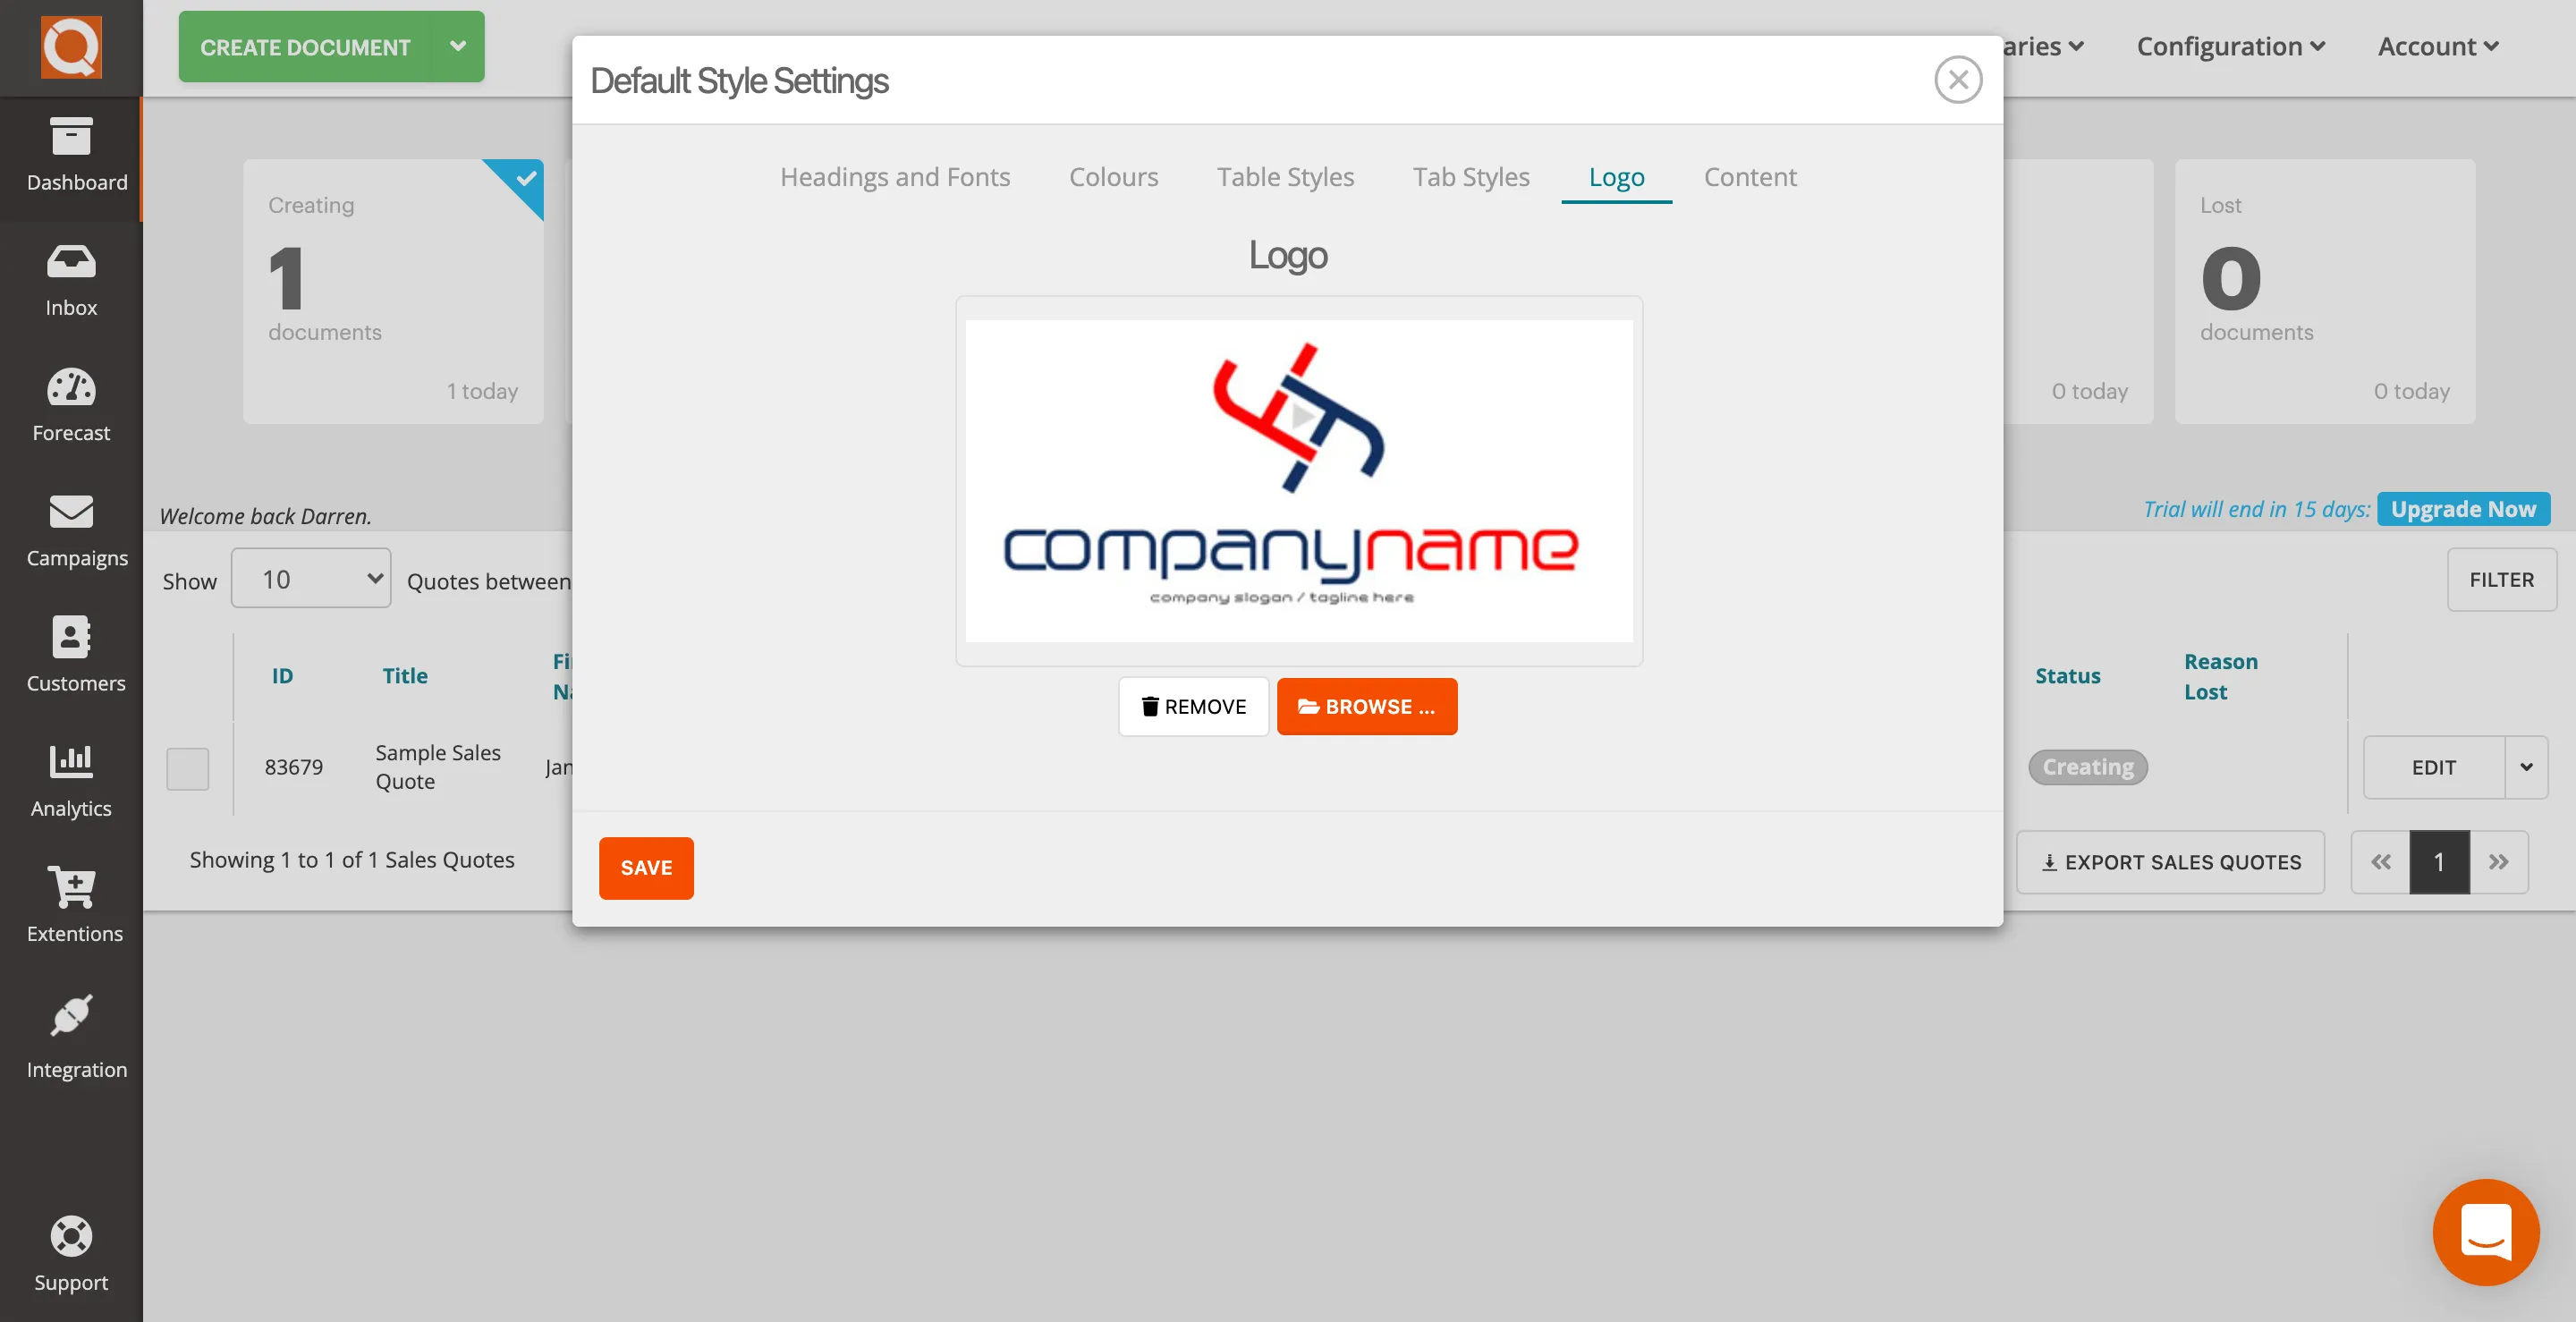Screen dimensions: 2576x1322
Task: Tick the checkbox for quote 83679
Action: [x=188, y=768]
